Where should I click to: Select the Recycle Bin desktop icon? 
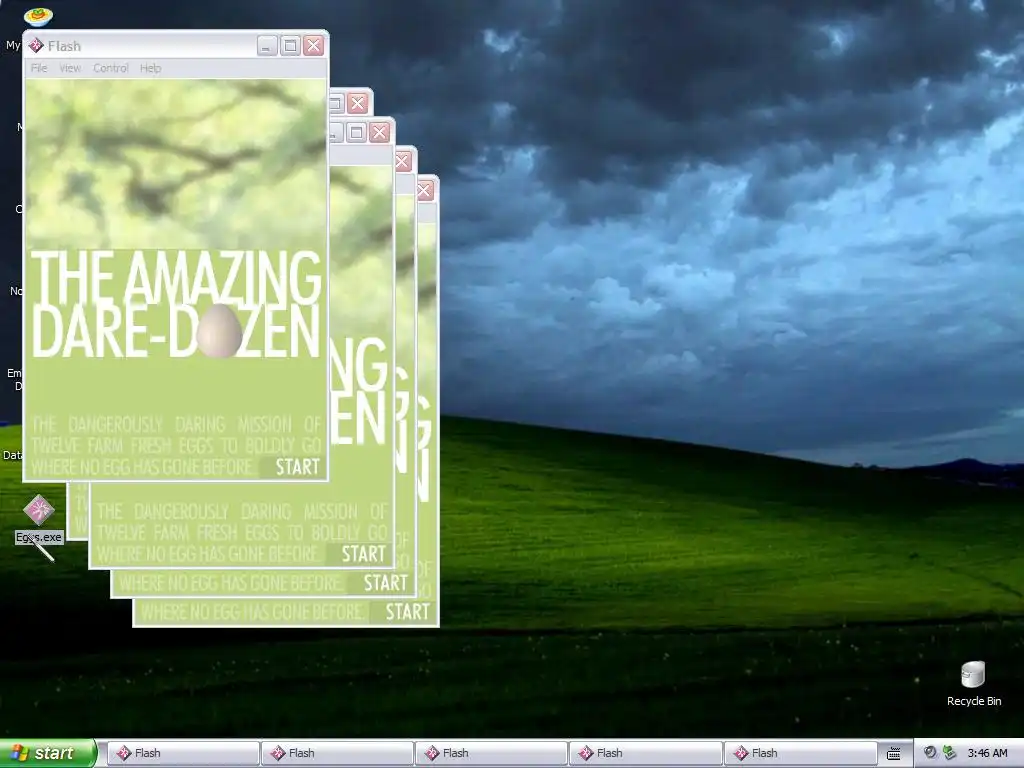coord(973,683)
